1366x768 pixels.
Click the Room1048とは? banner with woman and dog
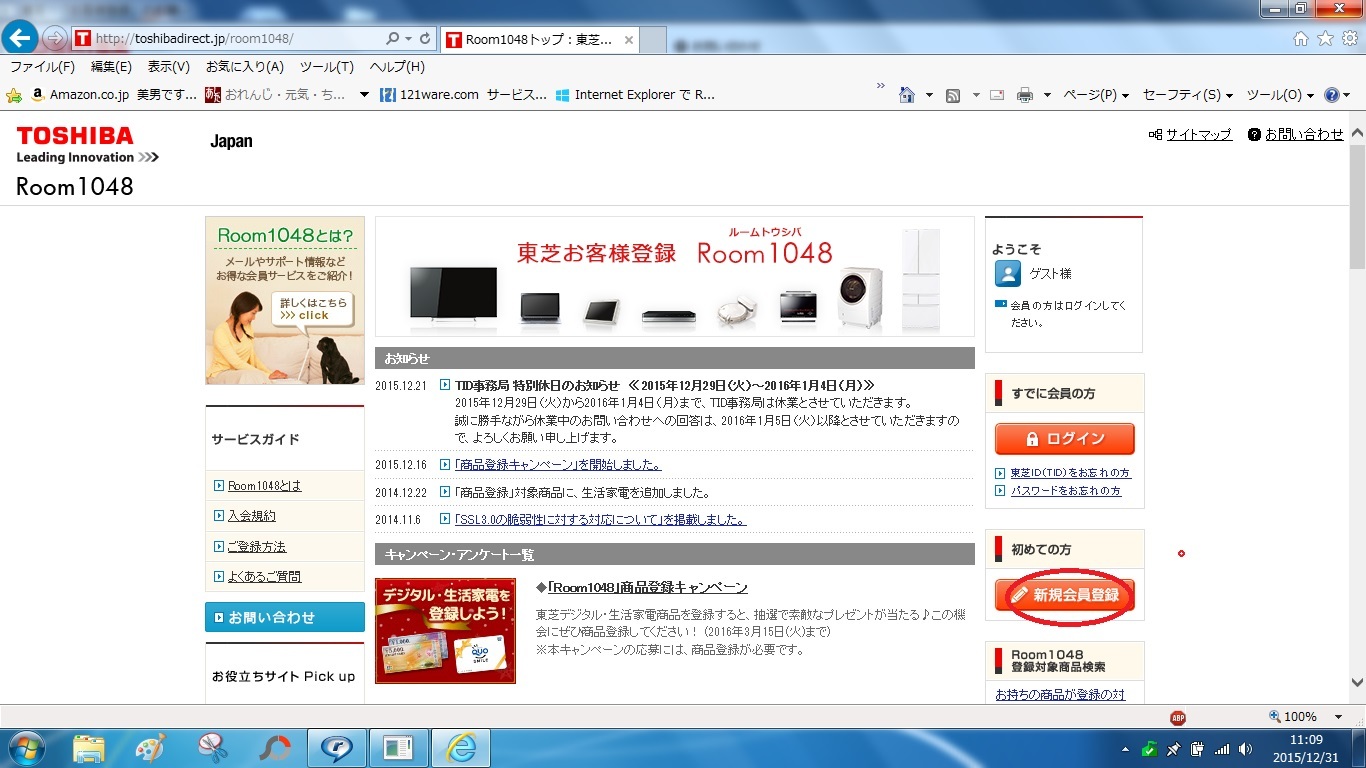click(x=285, y=300)
